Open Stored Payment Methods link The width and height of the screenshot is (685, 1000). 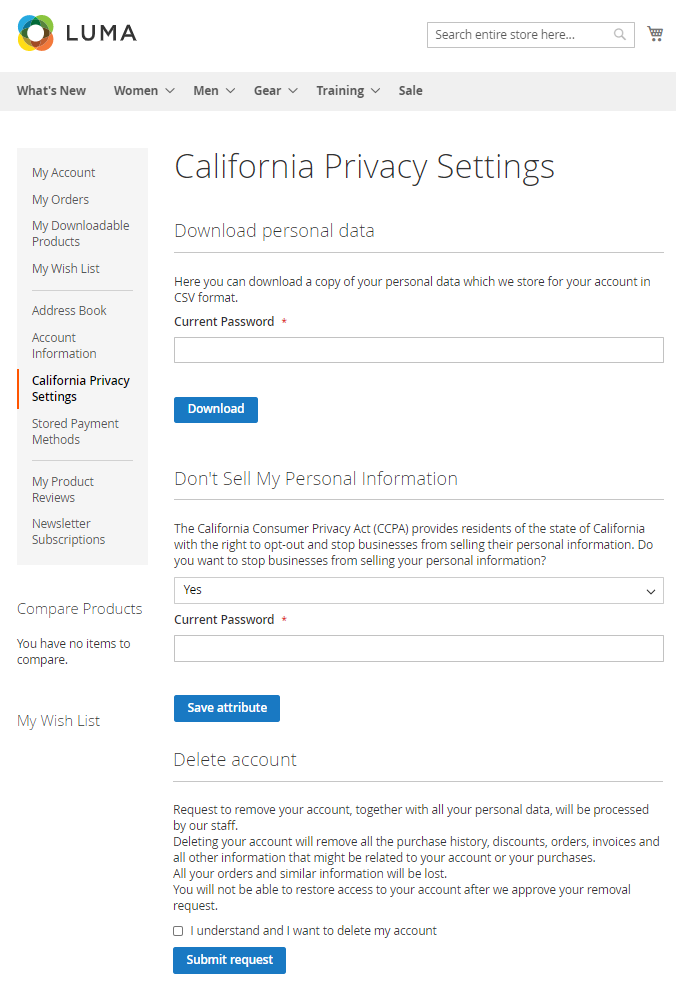75,432
